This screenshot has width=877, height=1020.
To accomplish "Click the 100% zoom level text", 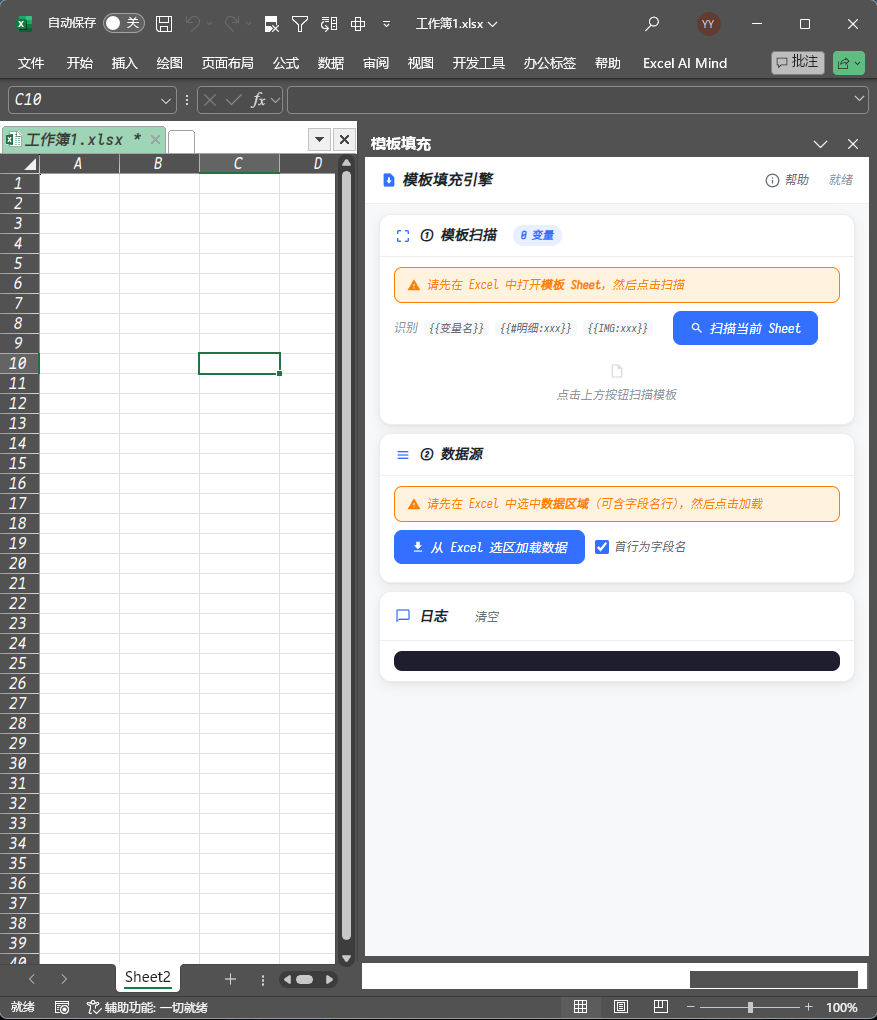I will coord(842,1008).
